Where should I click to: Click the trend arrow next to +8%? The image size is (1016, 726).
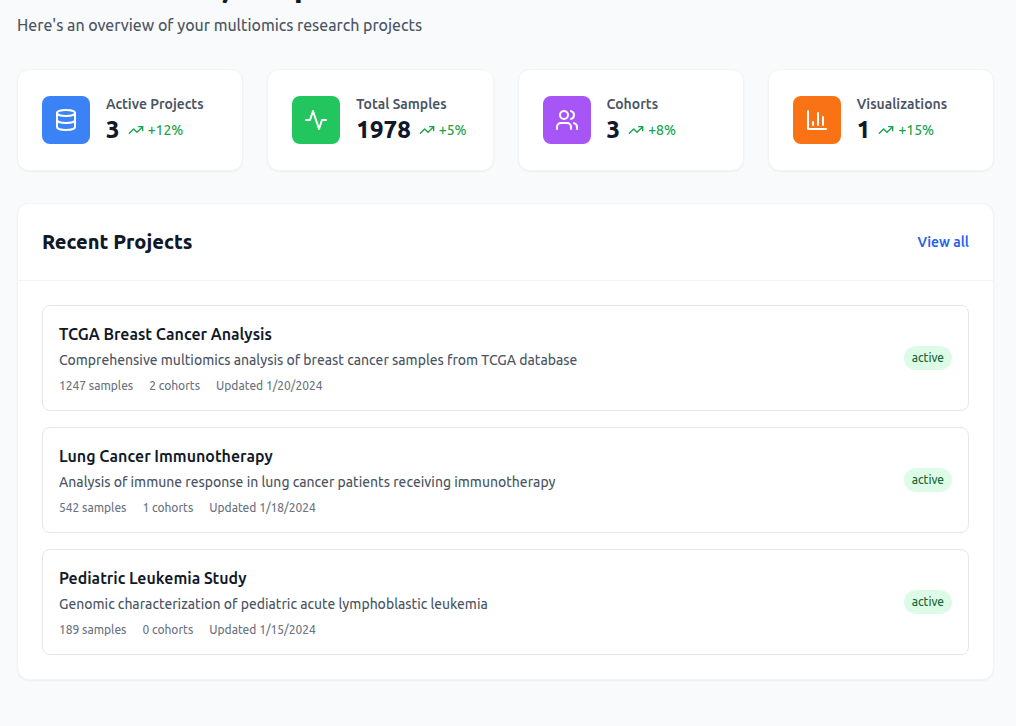636,130
